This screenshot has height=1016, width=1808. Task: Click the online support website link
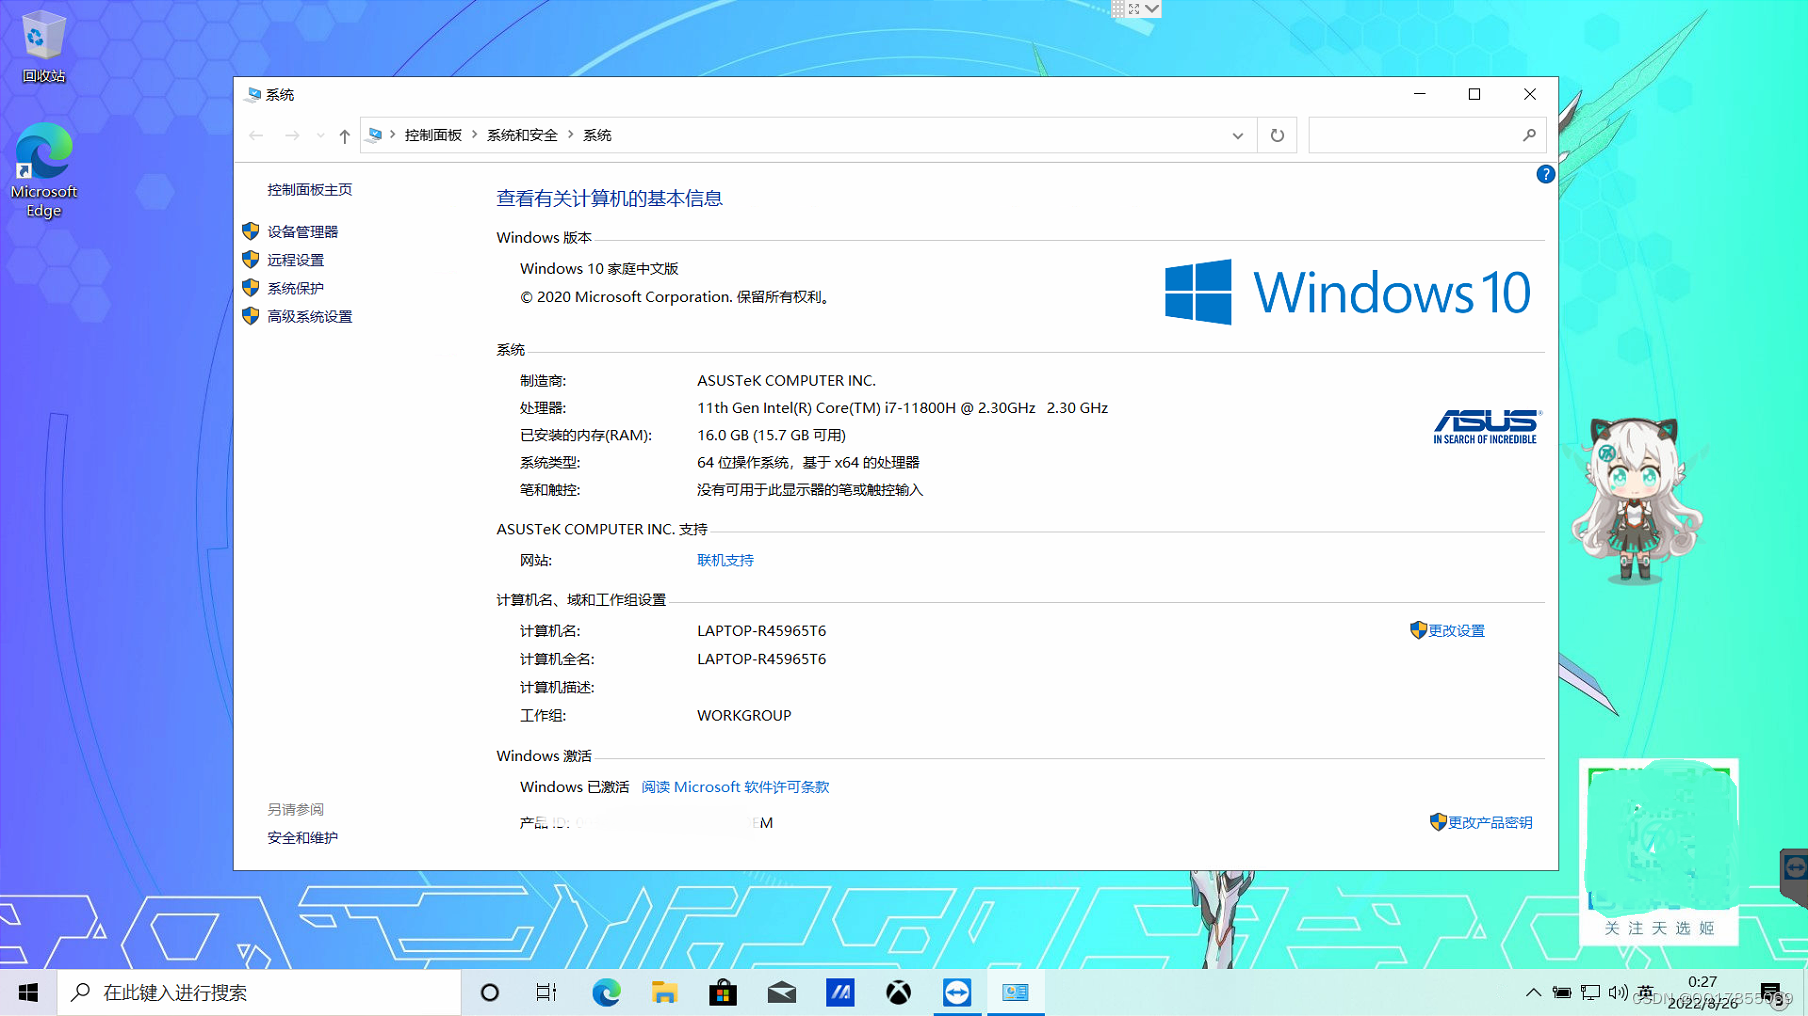725,560
